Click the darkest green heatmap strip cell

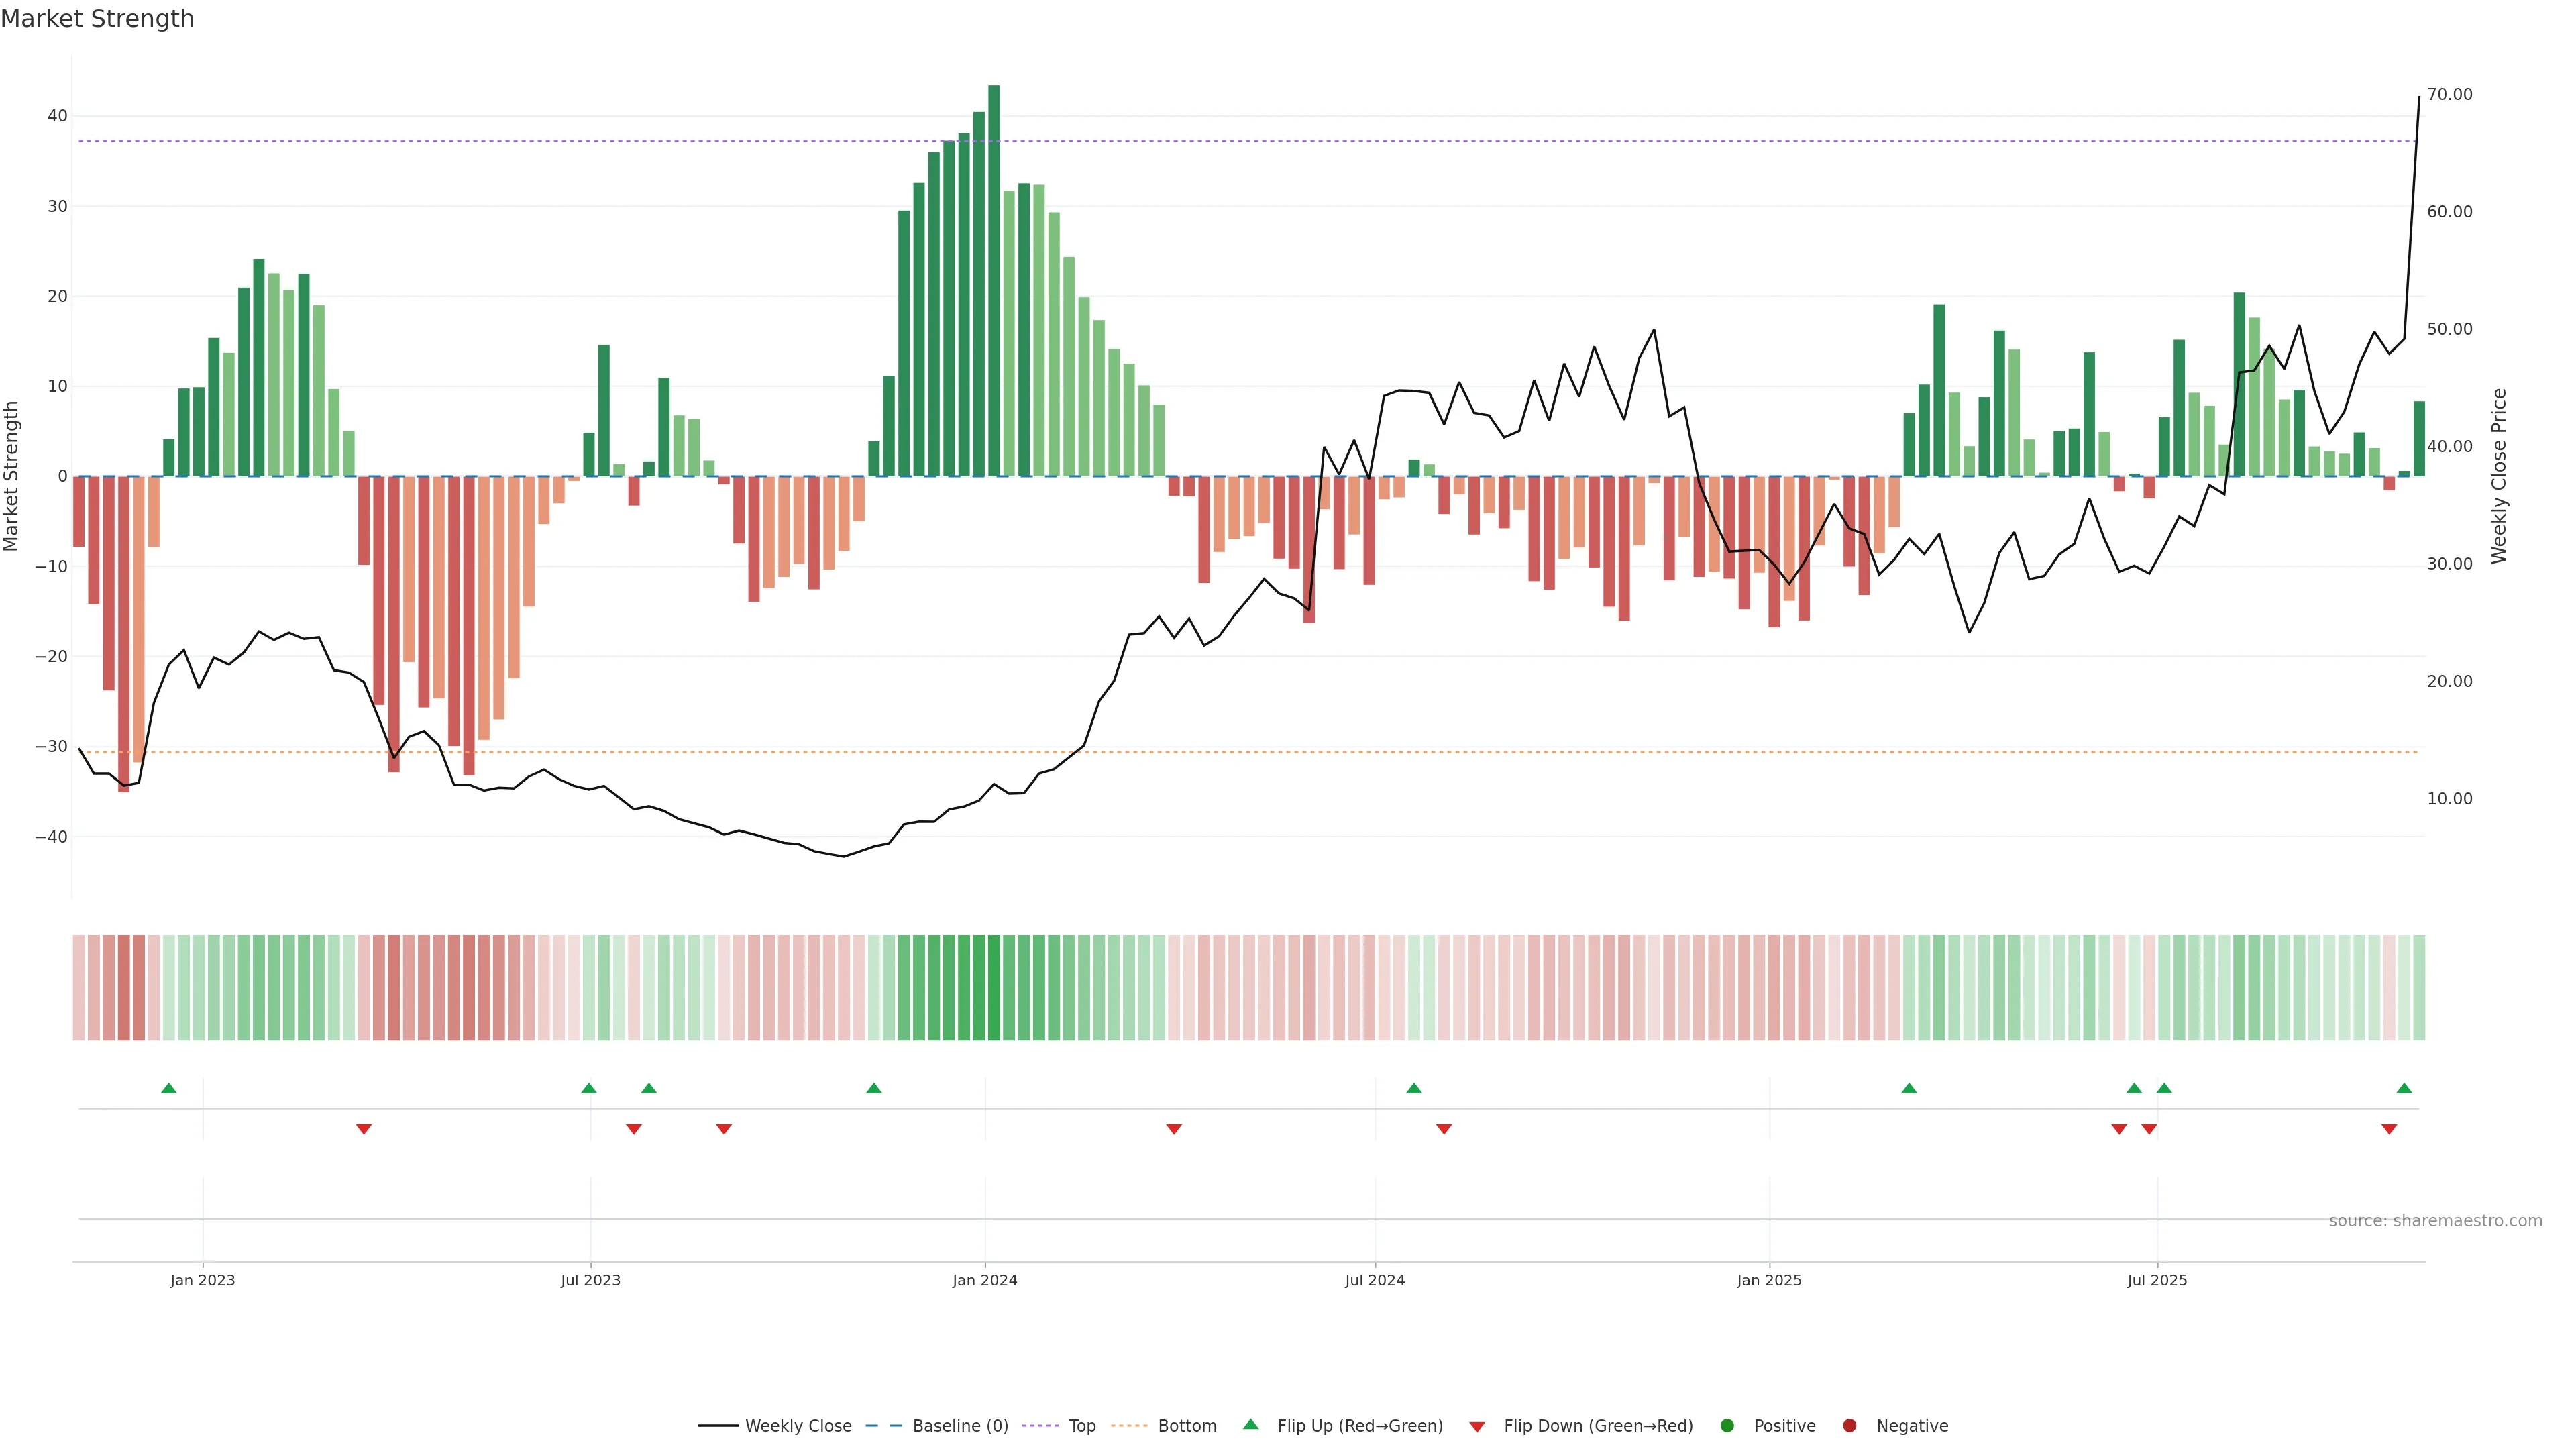(x=994, y=988)
